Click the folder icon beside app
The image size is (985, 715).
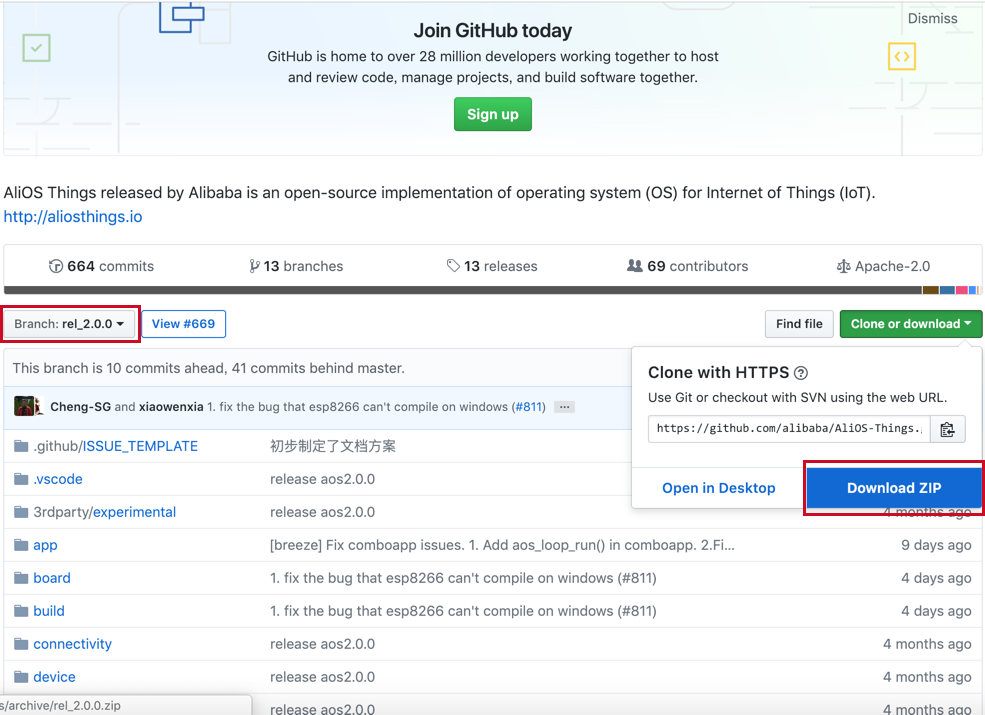21,545
